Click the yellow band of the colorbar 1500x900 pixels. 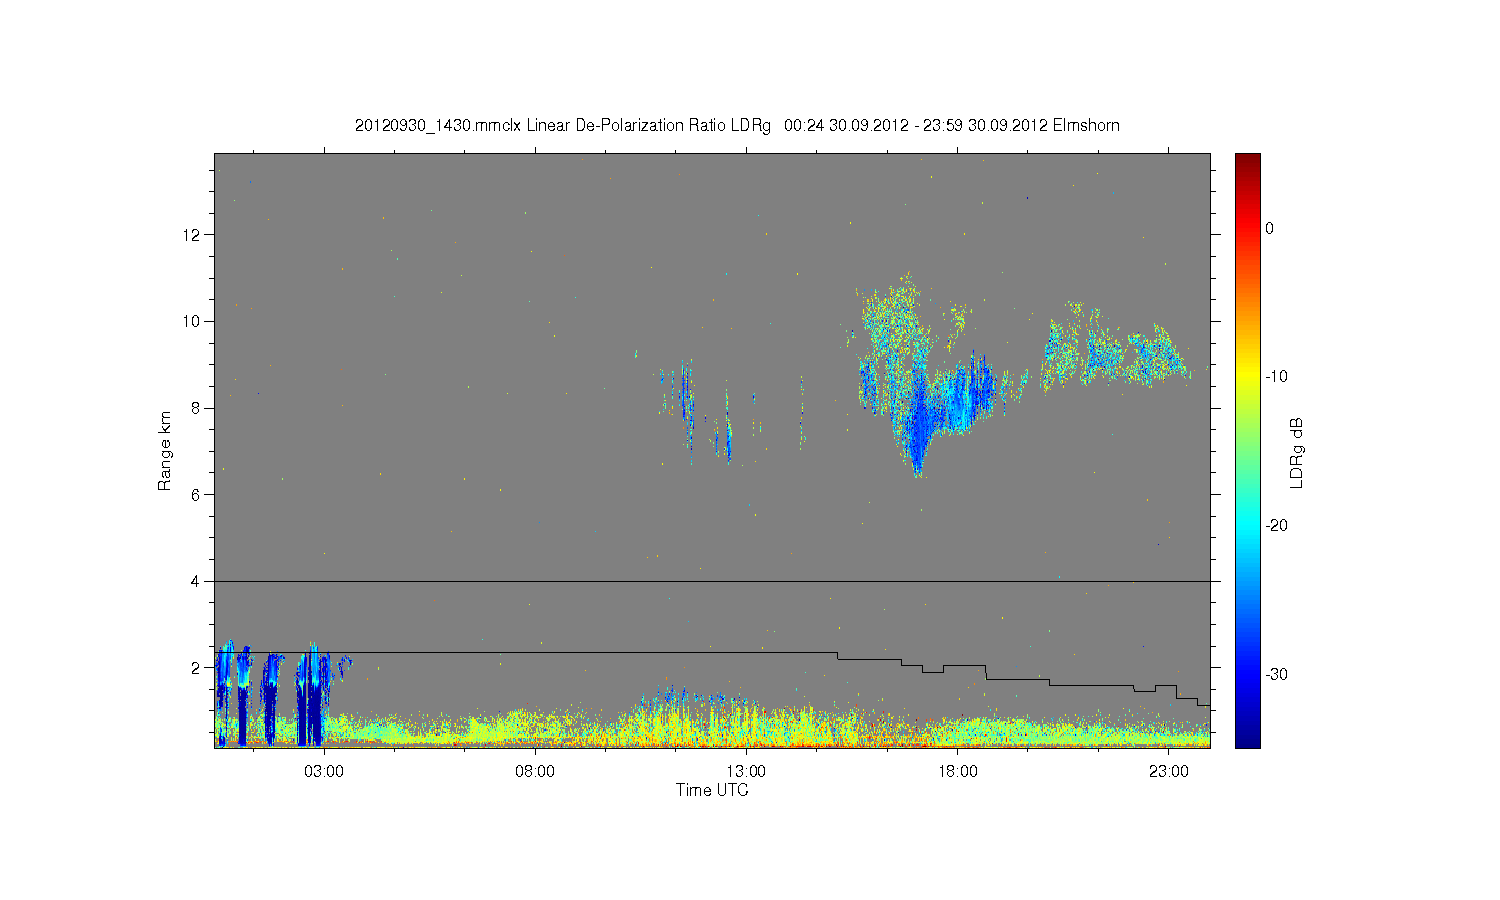[x=1248, y=377]
